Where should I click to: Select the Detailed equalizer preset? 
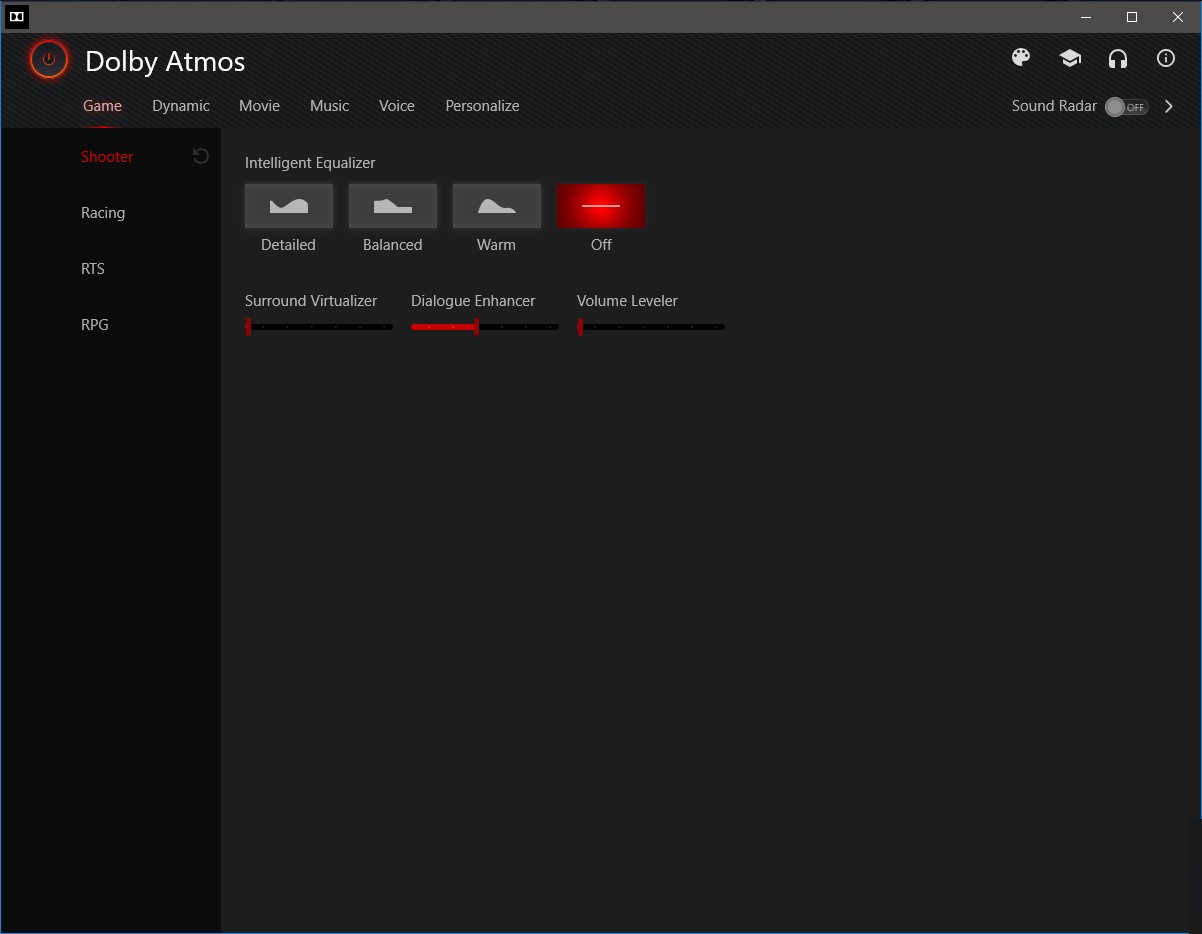pos(289,206)
